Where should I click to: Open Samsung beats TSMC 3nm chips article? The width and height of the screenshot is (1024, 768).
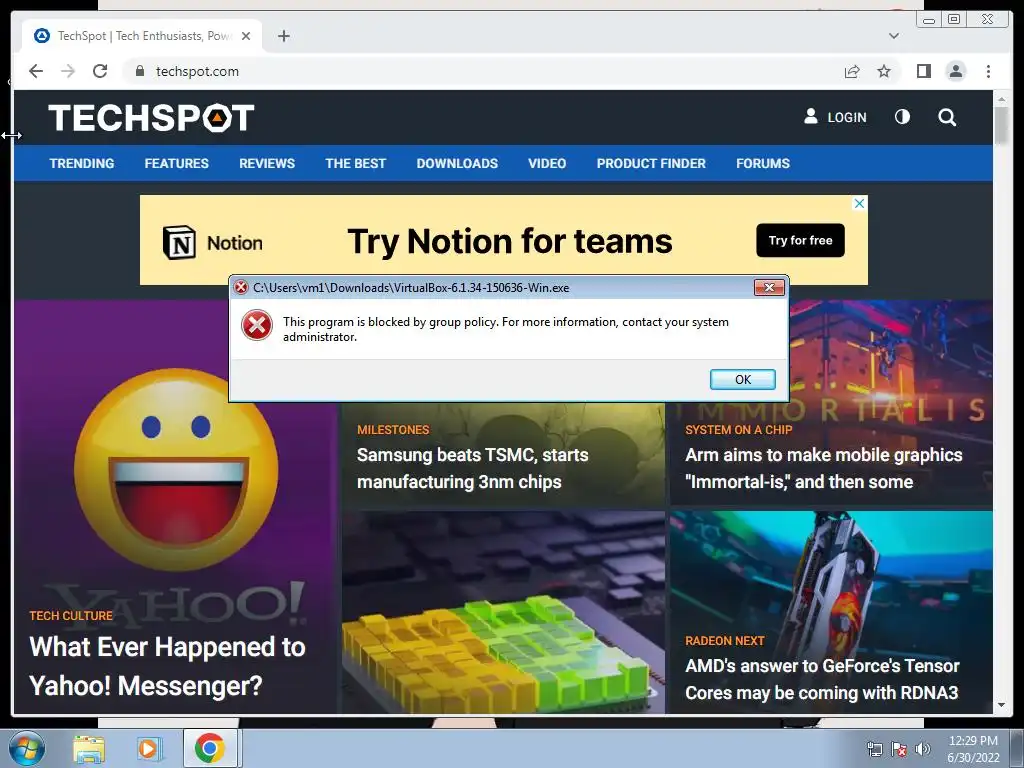click(x=472, y=468)
